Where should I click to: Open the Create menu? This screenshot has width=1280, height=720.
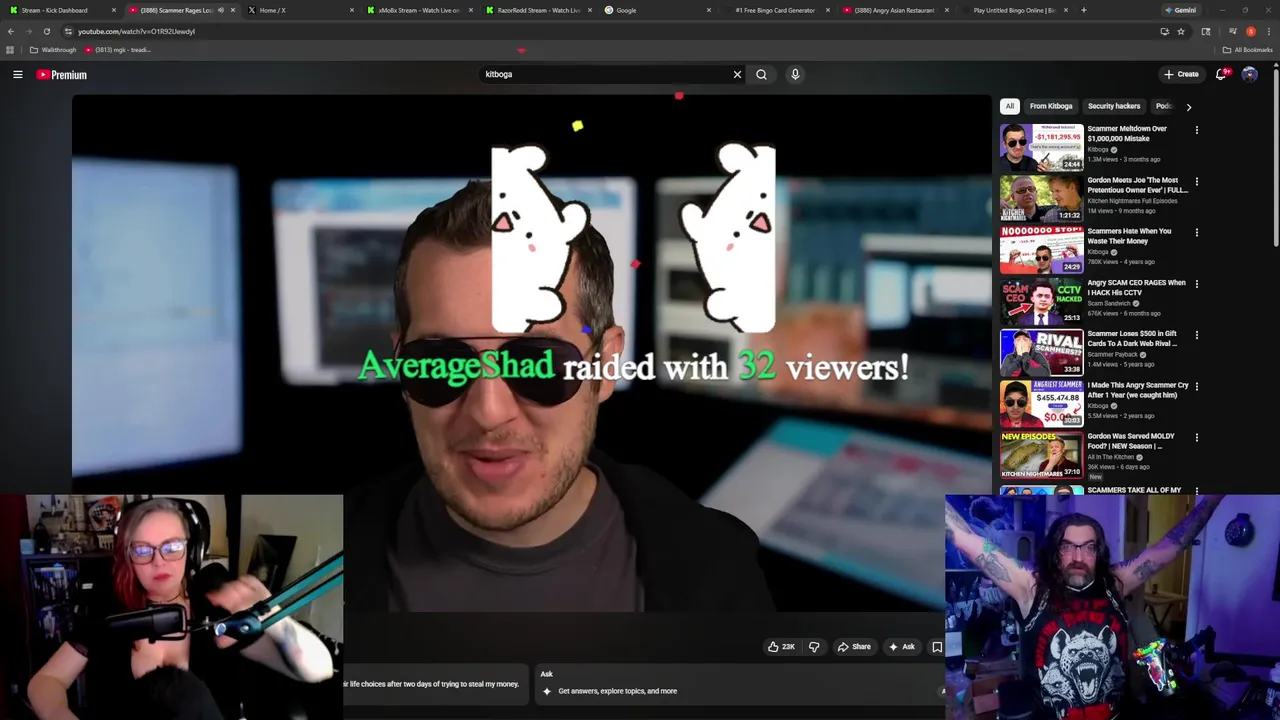tap(1181, 74)
